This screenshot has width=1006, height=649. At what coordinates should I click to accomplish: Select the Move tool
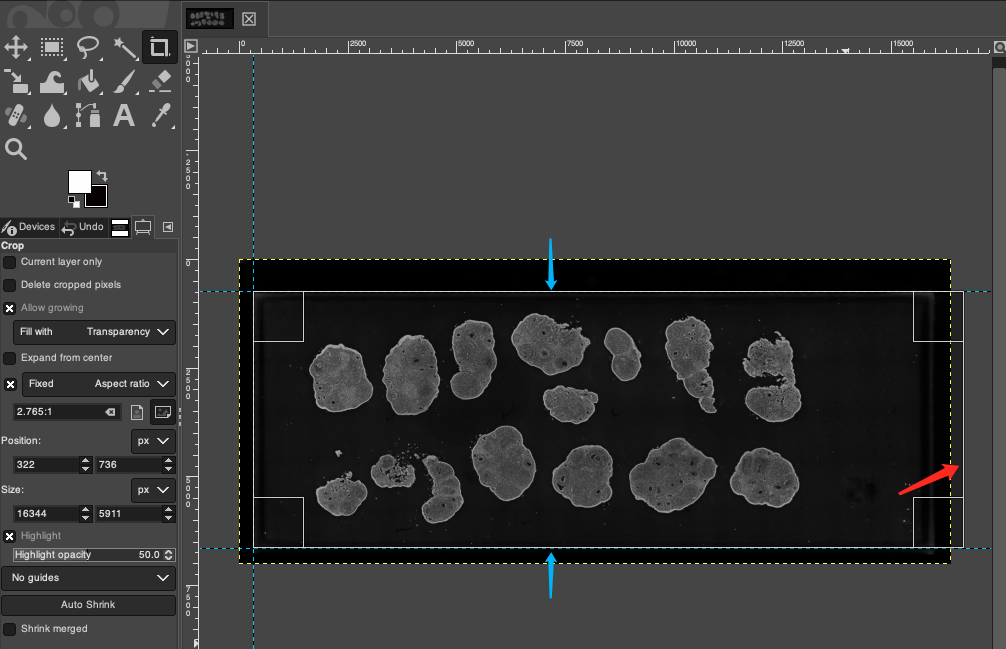click(x=17, y=47)
